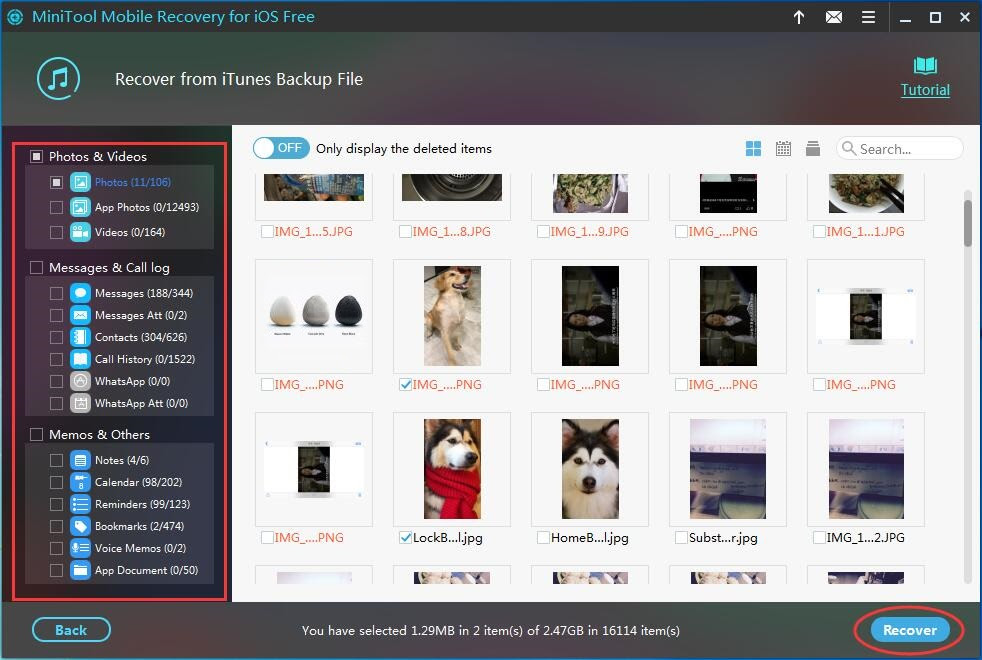Click the selection status text at bottom
Screen dimensions: 982x660
tap(490, 631)
